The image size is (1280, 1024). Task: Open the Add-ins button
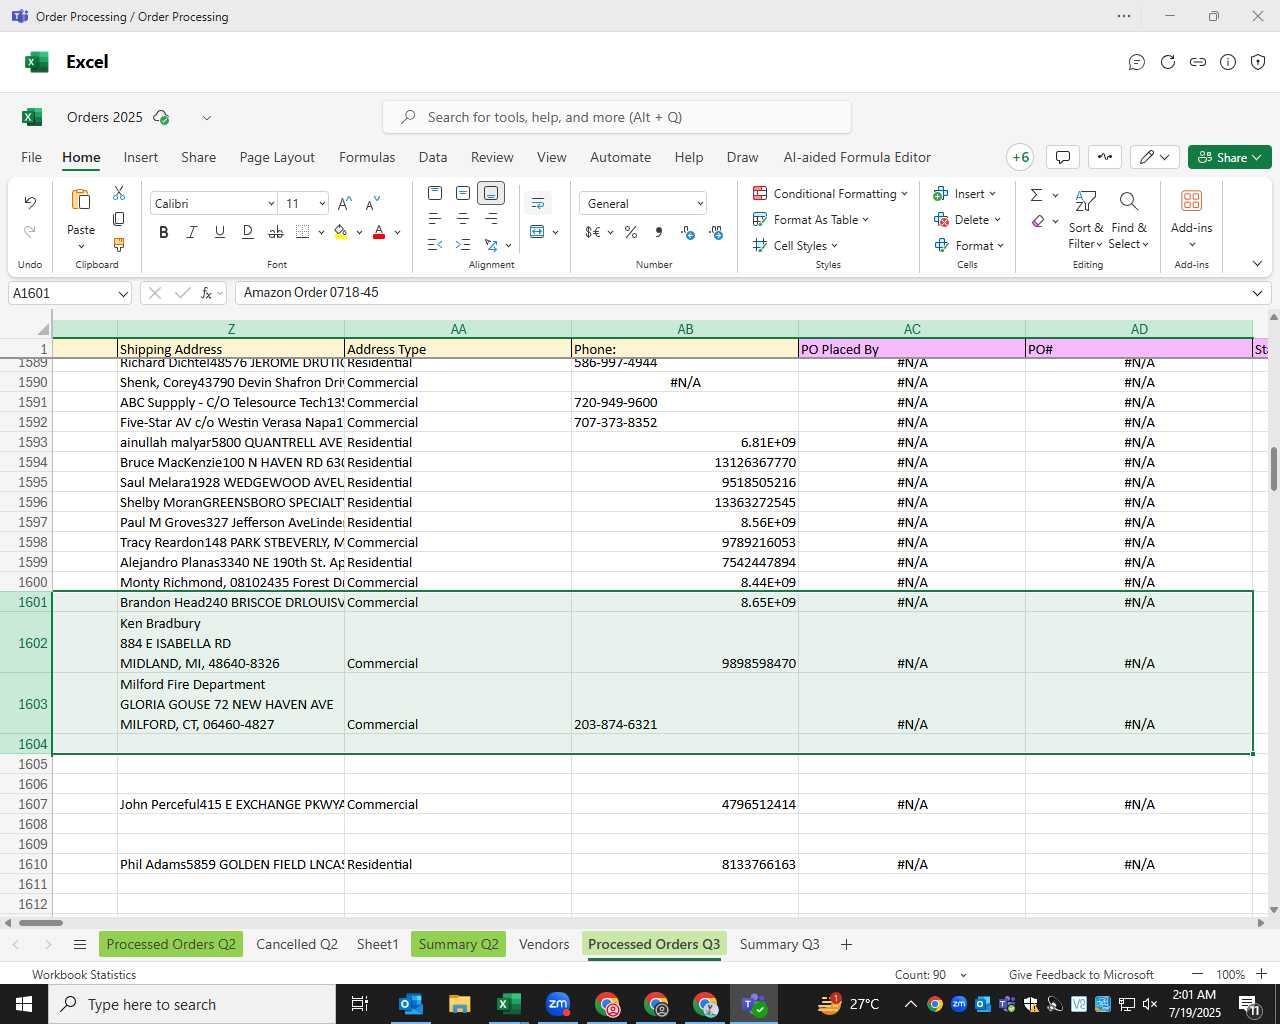(1192, 219)
